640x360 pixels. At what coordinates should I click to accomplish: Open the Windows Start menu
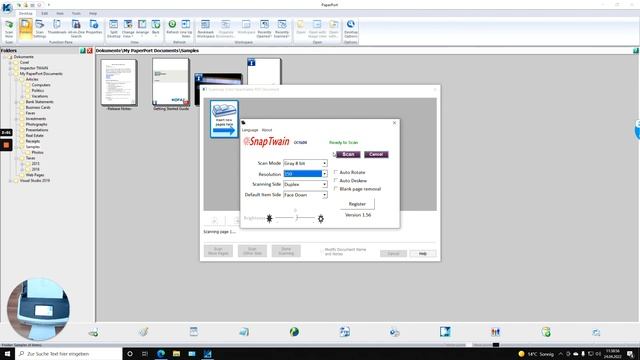(x=7, y=353)
